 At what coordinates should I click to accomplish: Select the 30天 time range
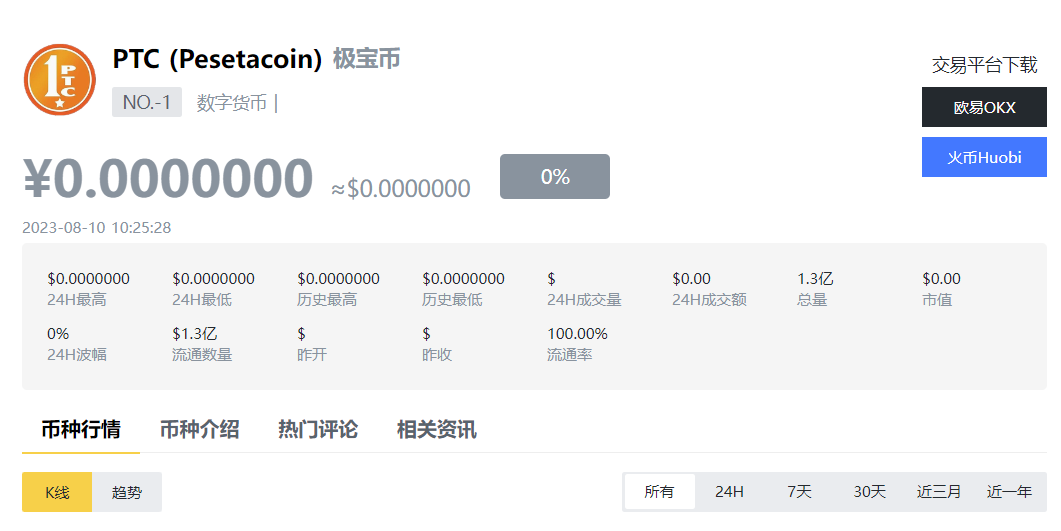870,492
